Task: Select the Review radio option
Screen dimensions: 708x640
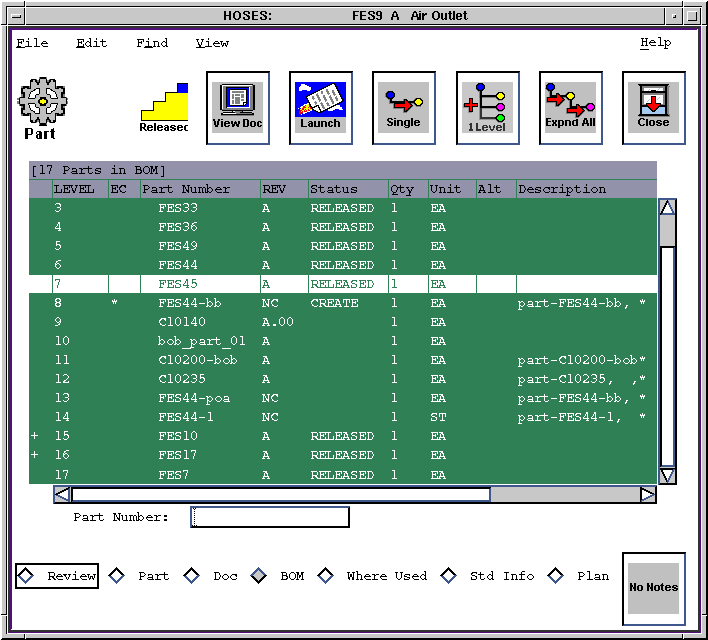Action: tap(27, 576)
